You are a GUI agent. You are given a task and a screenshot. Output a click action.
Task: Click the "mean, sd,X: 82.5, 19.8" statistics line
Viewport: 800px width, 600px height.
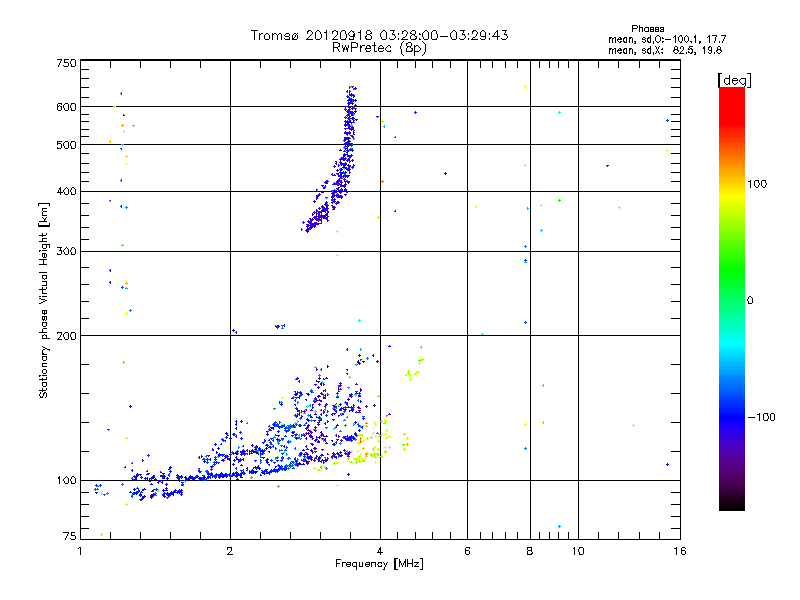pos(665,50)
